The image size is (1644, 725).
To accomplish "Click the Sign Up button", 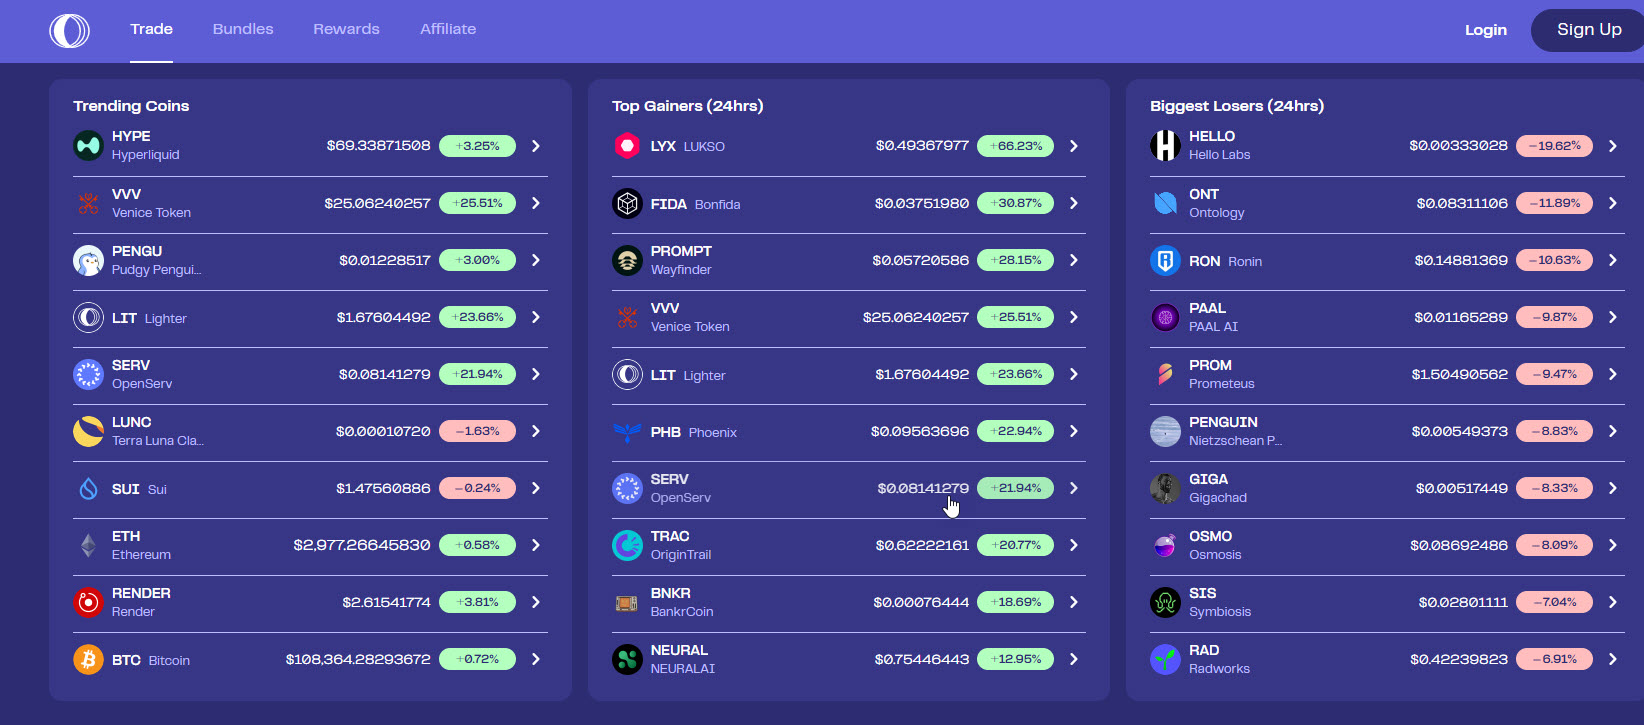I will tap(1589, 30).
